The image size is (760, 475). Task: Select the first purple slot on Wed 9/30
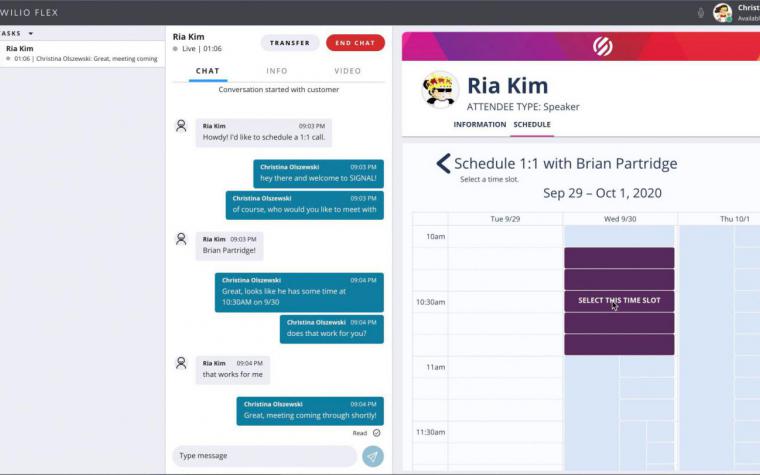point(619,258)
